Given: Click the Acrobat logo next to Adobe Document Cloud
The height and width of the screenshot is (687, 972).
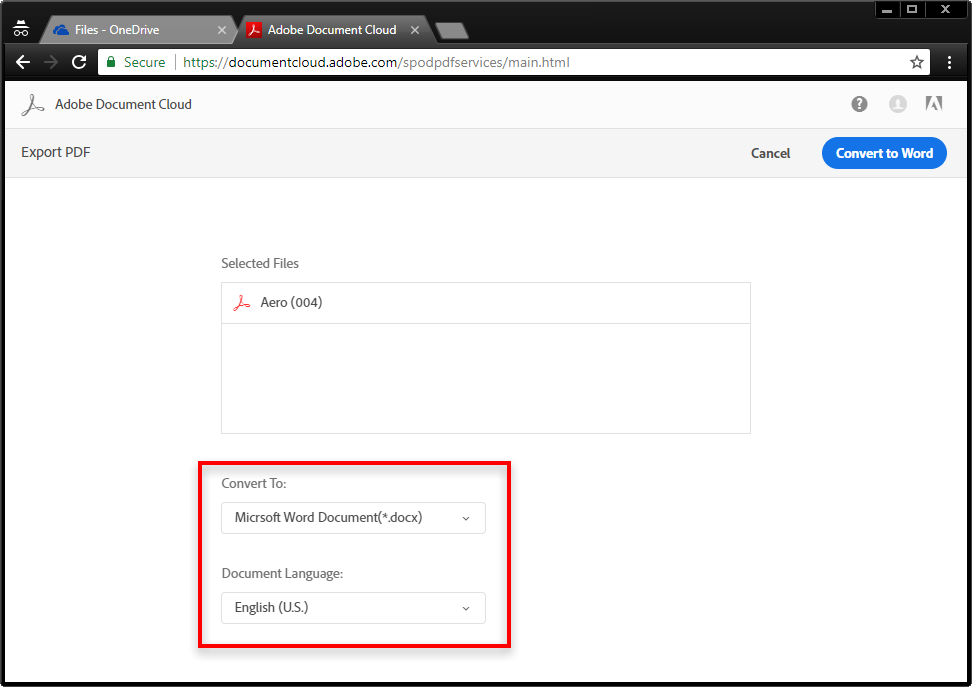Looking at the screenshot, I should coord(32,104).
